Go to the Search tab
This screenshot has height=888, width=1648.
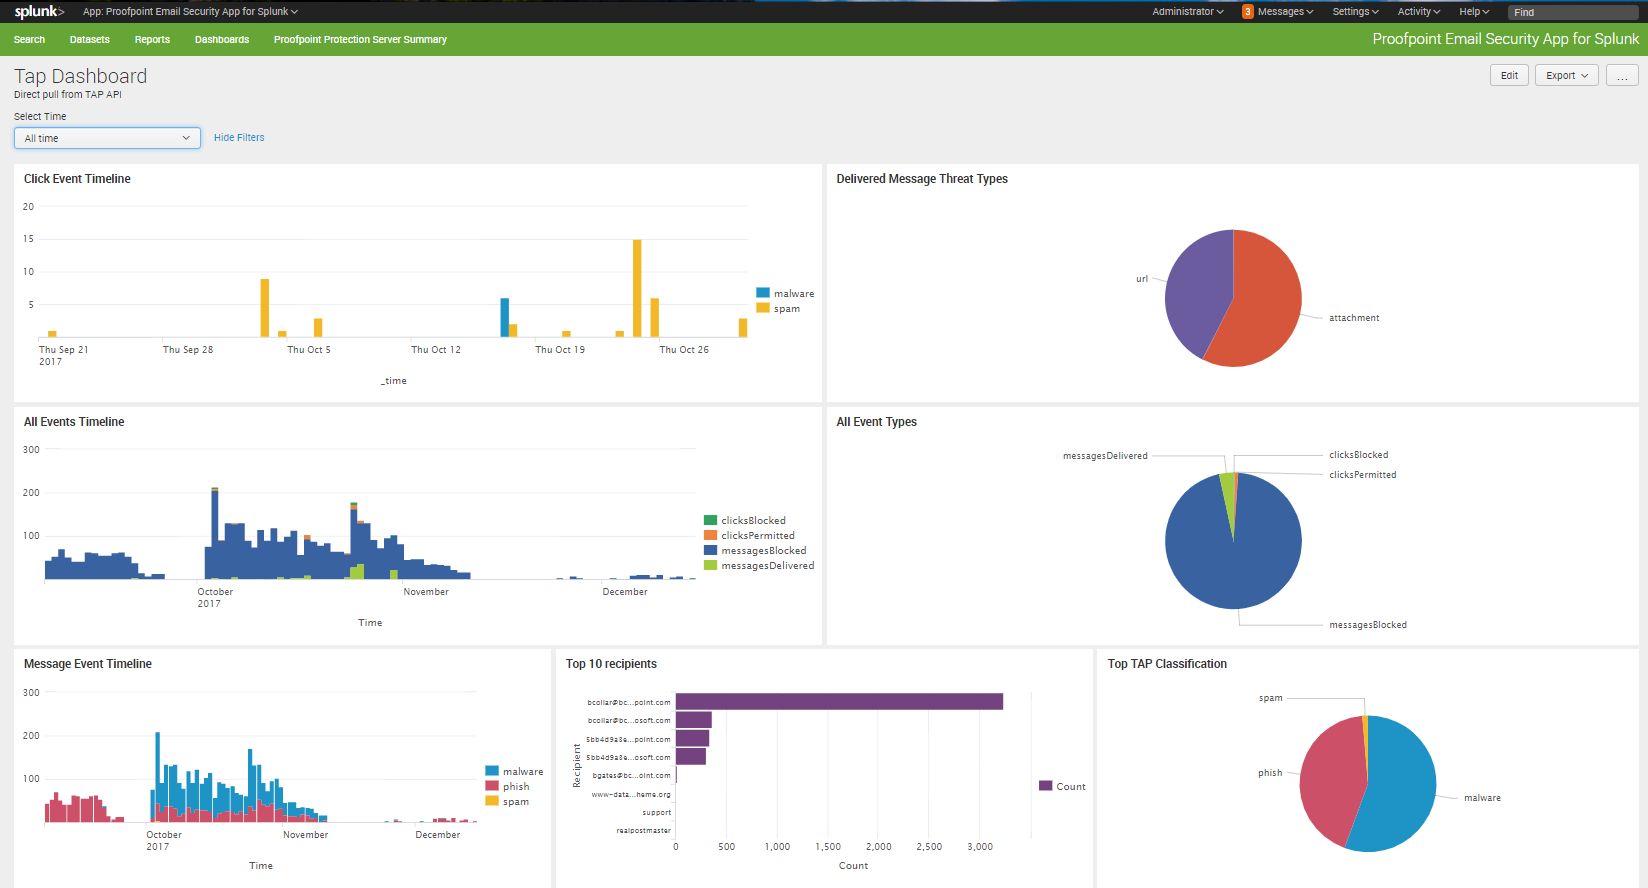(29, 40)
